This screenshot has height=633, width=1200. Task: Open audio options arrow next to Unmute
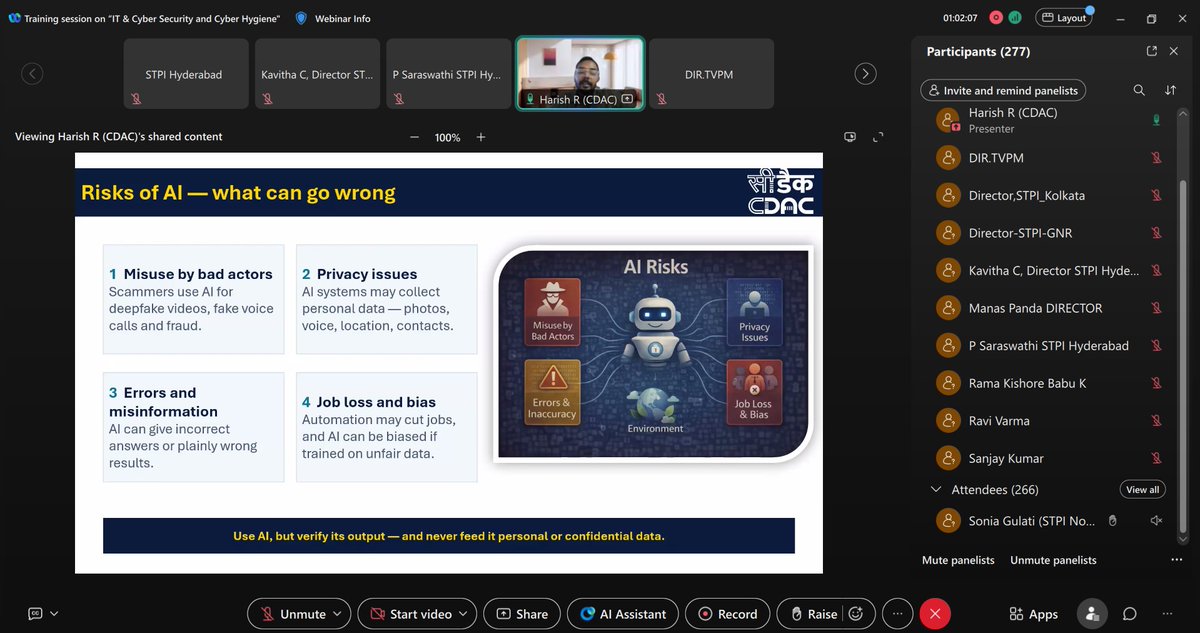pyautogui.click(x=338, y=614)
